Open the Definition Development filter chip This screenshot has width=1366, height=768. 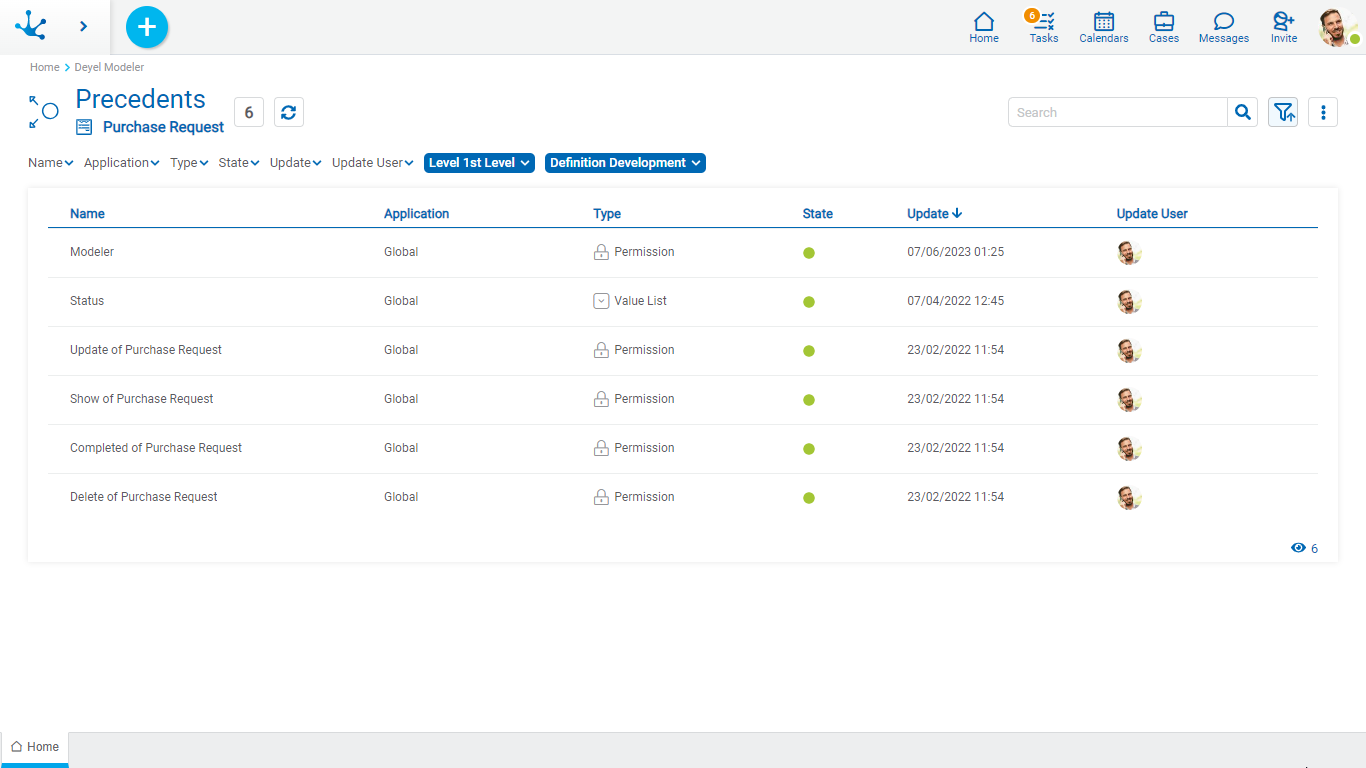point(626,163)
